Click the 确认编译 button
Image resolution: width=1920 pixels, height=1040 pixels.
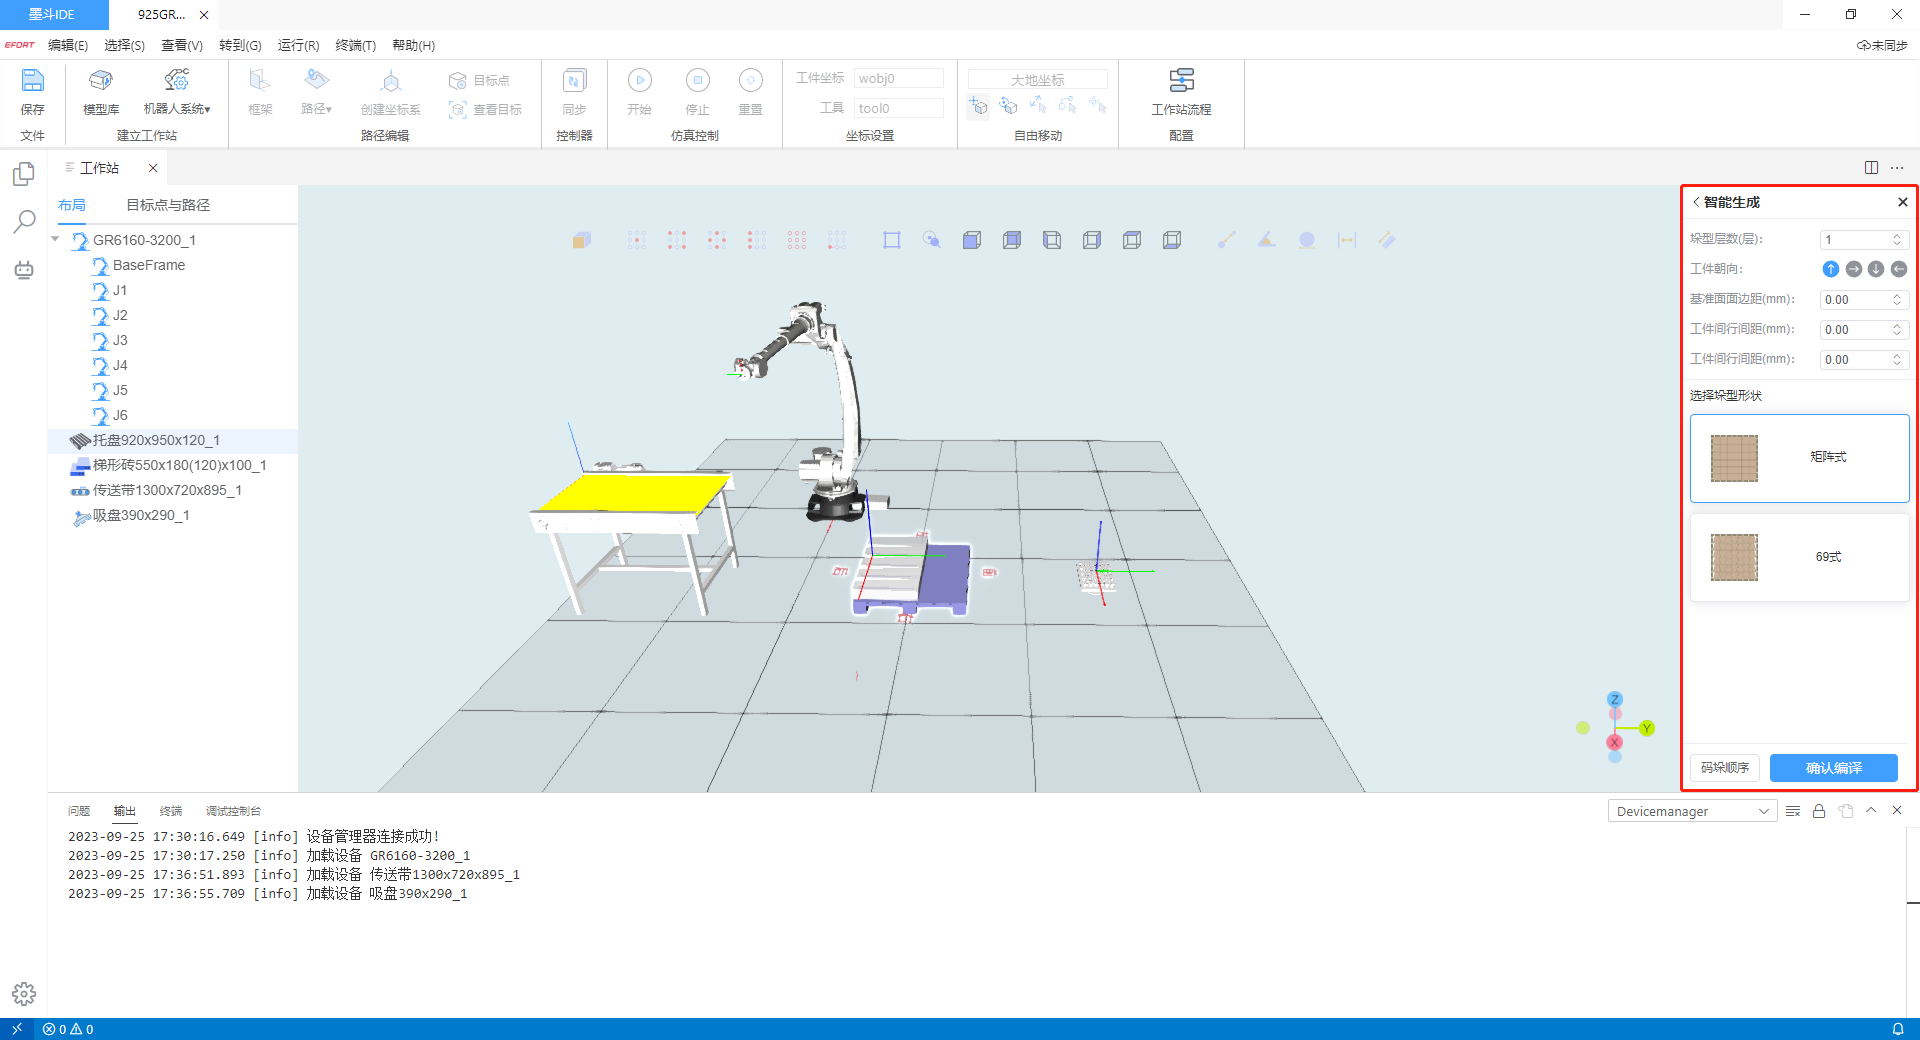1833,768
